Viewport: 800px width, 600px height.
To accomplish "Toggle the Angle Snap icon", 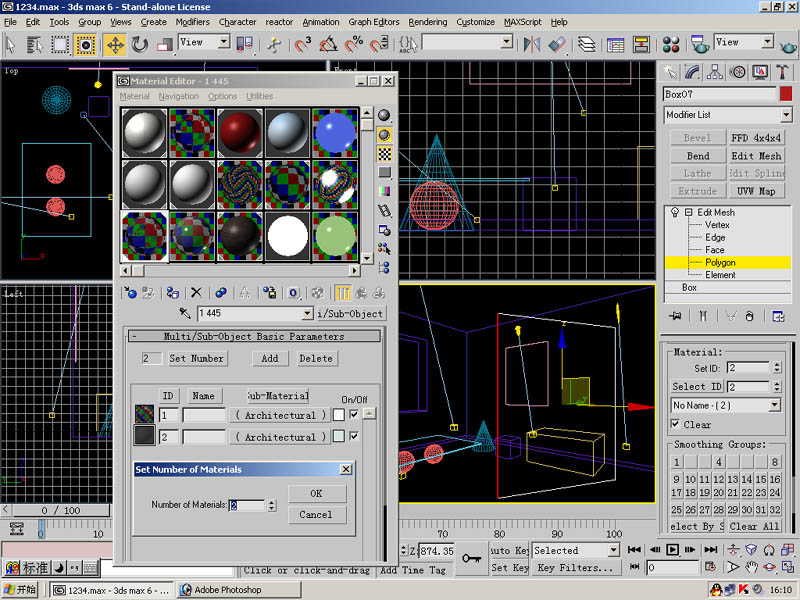I will point(328,45).
